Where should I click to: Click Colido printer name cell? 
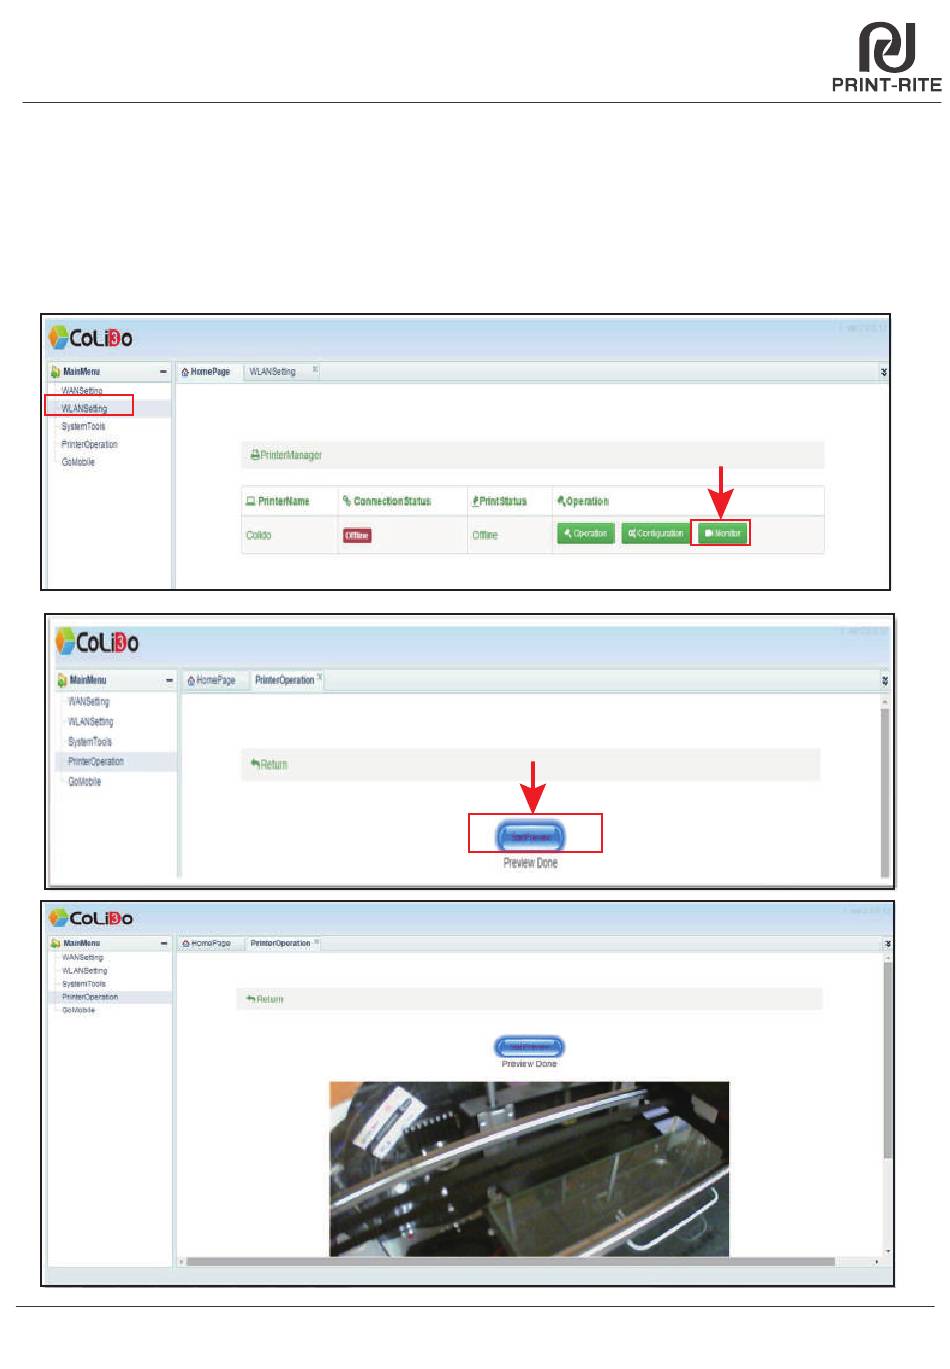[x=259, y=535]
